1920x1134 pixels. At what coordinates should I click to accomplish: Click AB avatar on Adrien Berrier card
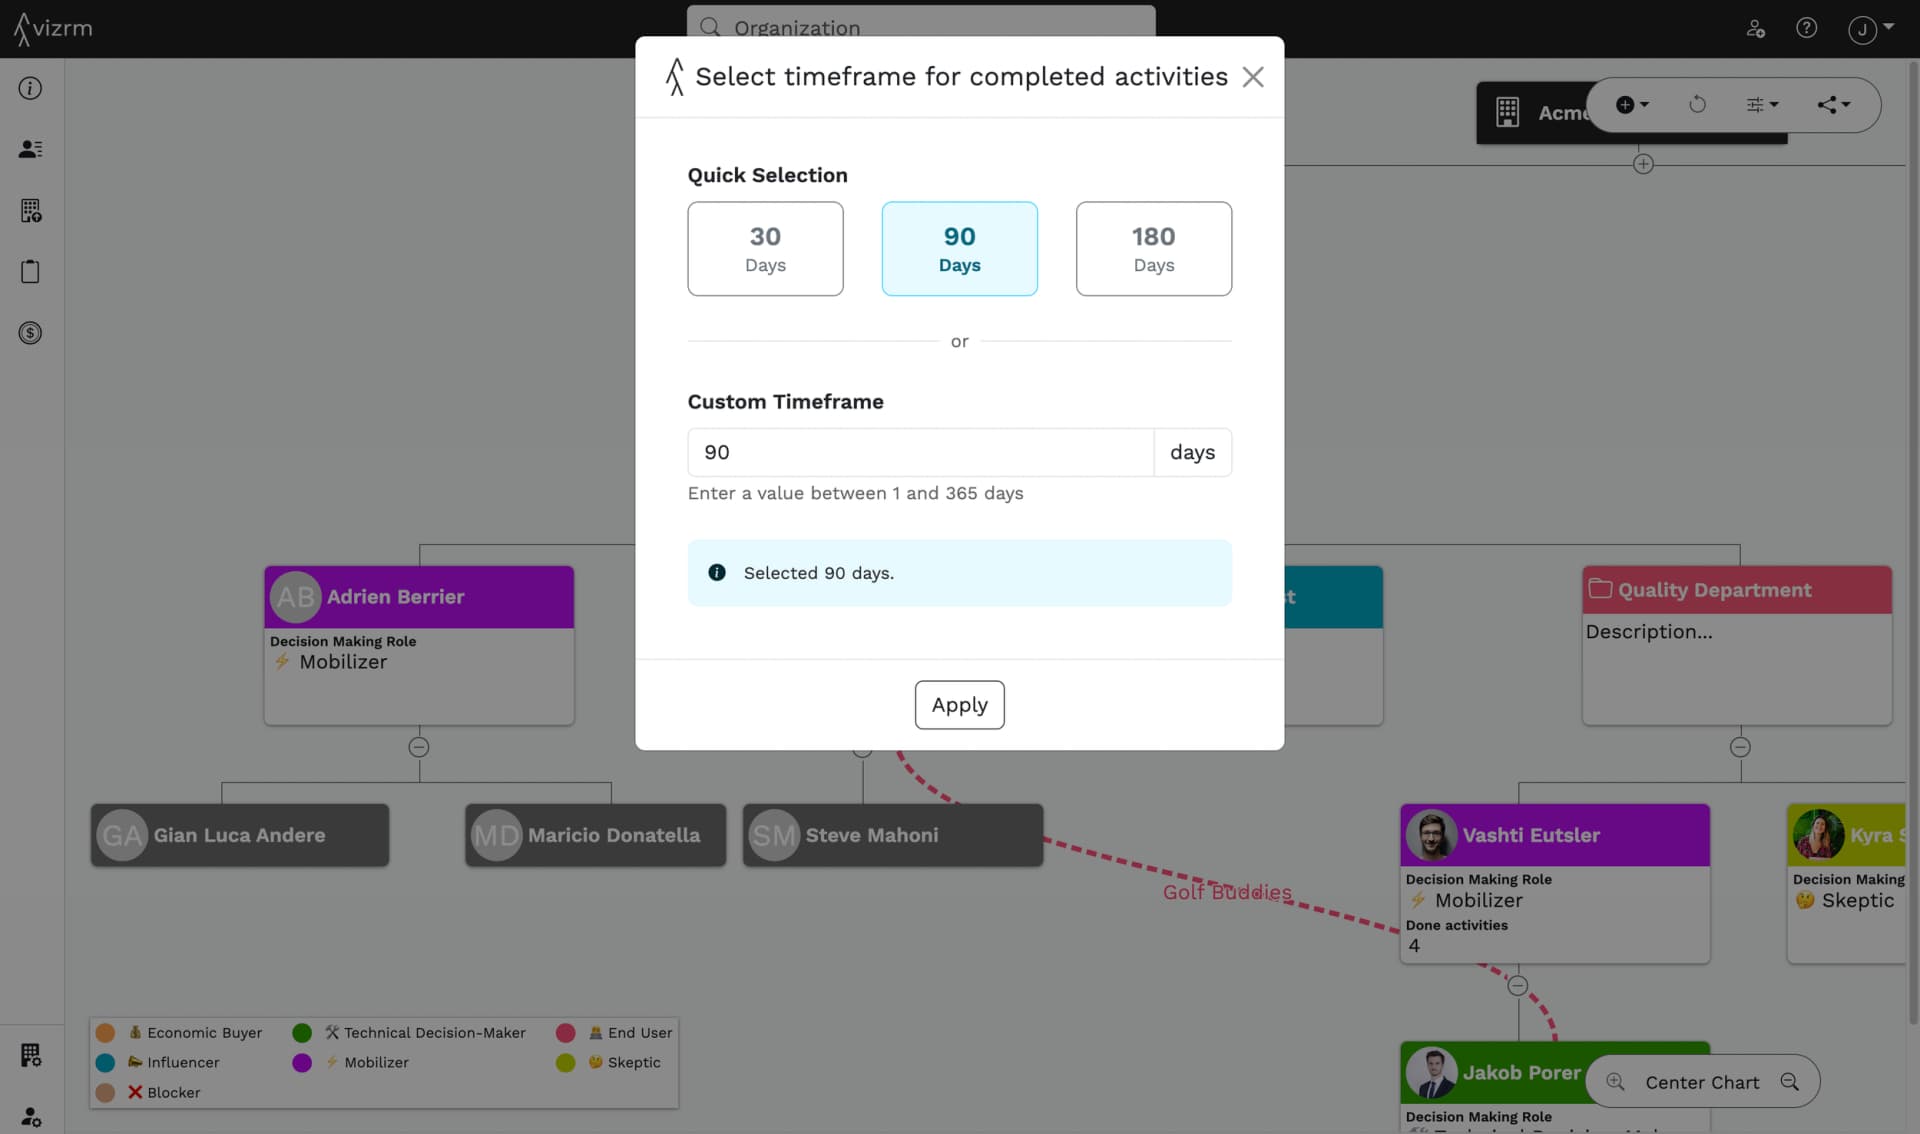295,597
